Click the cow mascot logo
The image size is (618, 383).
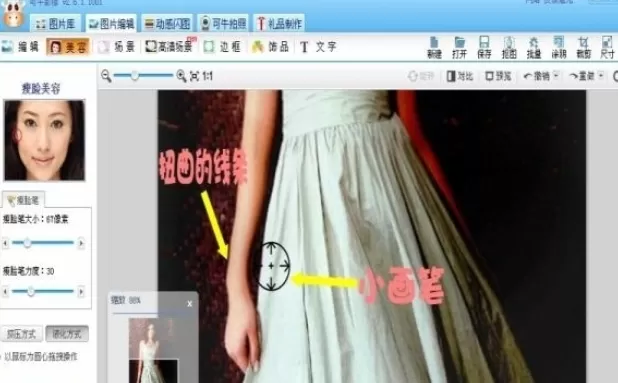click(x=13, y=15)
